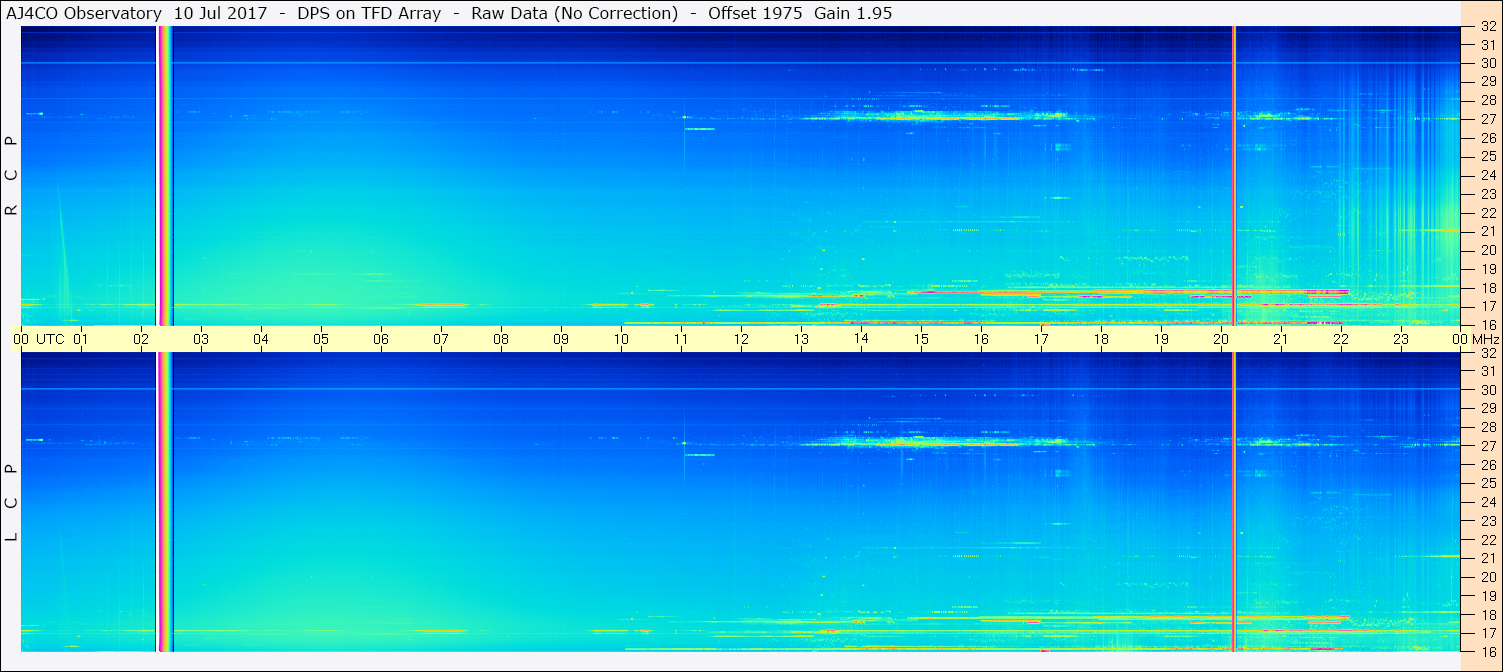Click the '04' hour tick label
Image resolution: width=1503 pixels, height=672 pixels.
(261, 339)
